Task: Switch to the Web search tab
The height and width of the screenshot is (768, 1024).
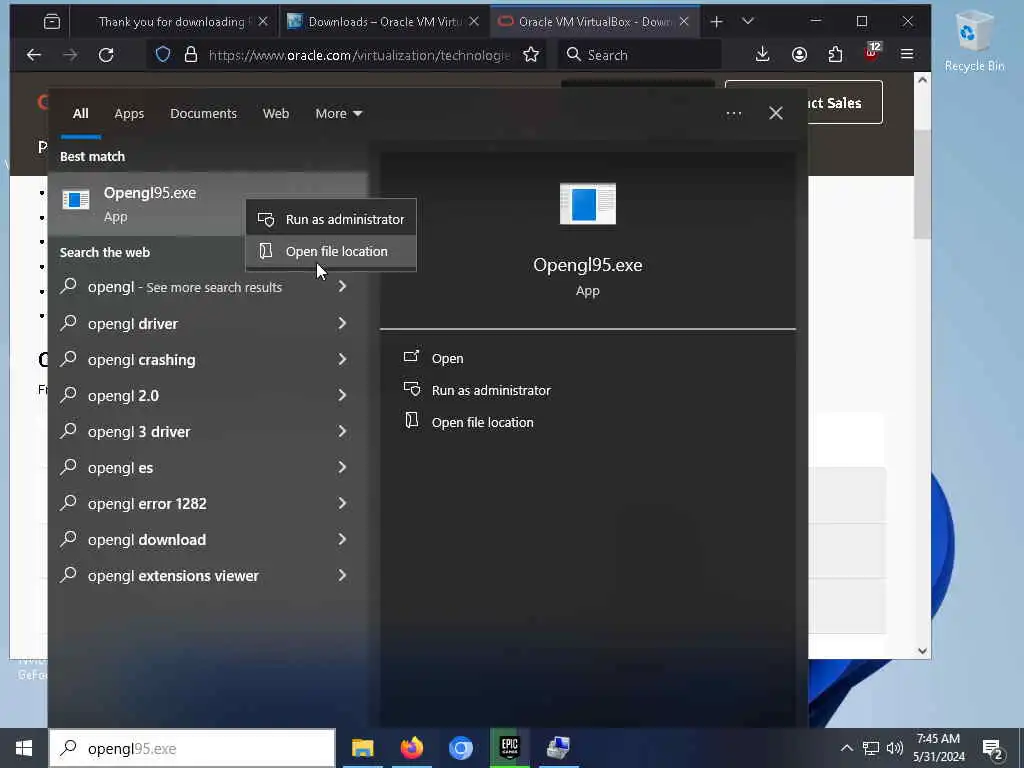Action: point(276,114)
